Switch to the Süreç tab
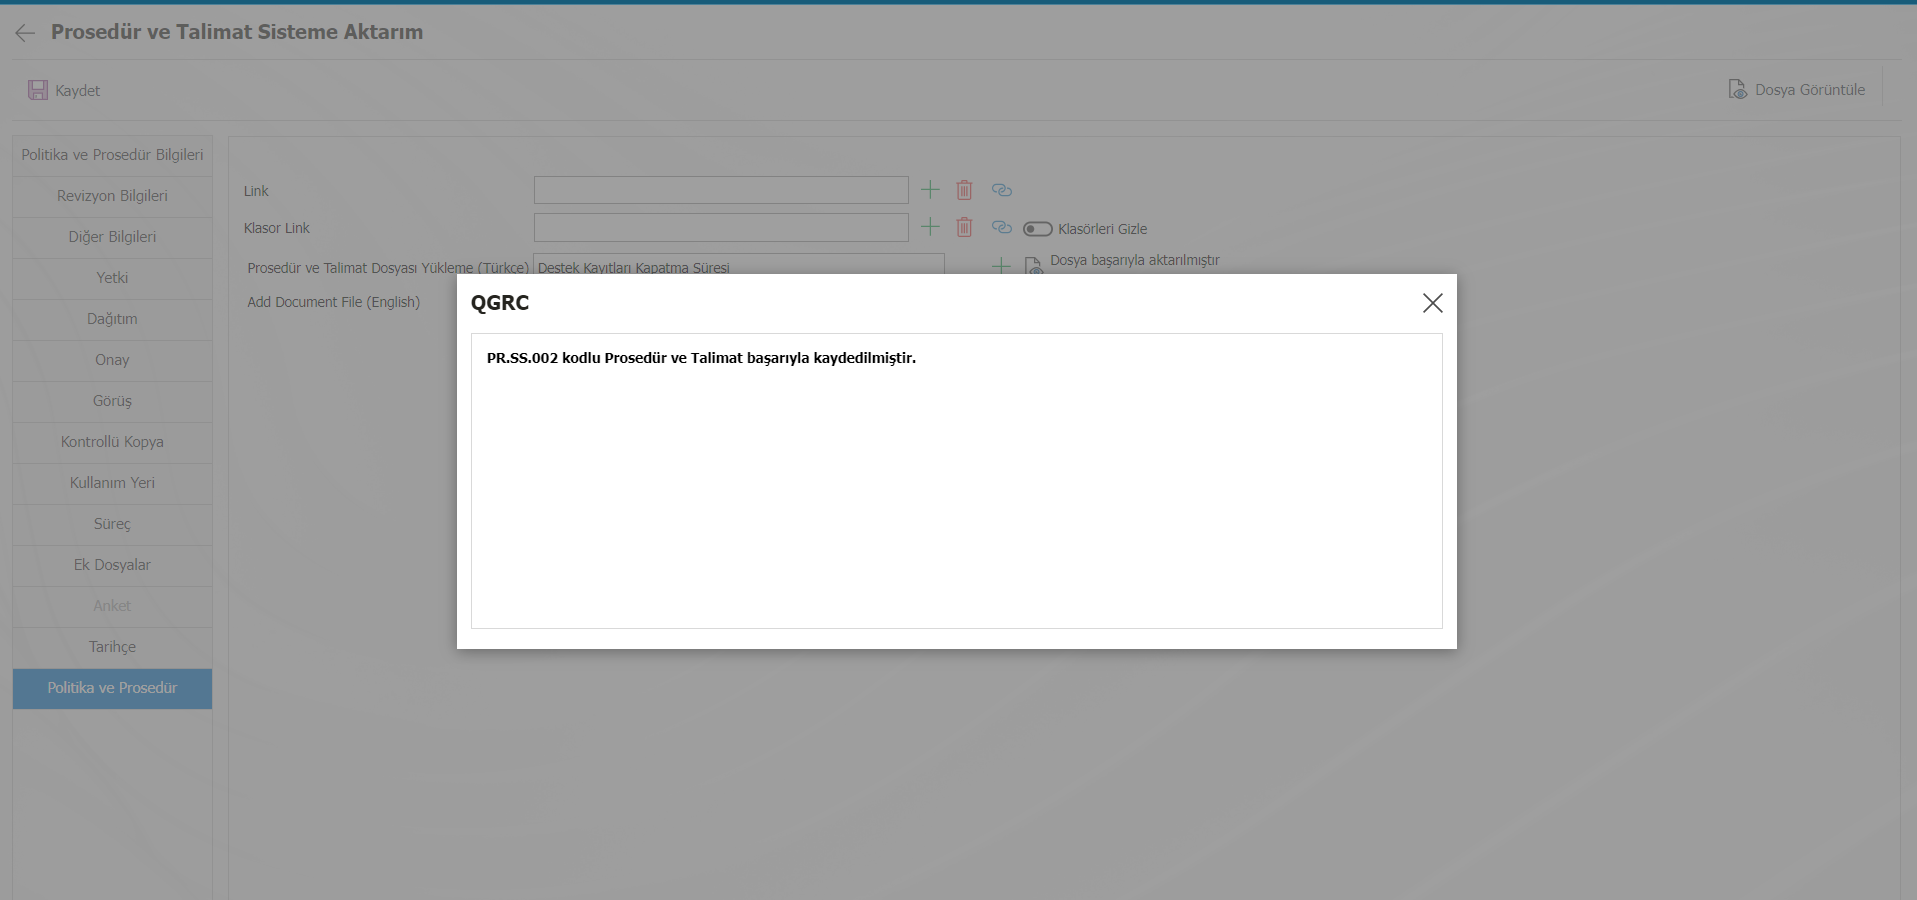The width and height of the screenshot is (1917, 900). [112, 524]
